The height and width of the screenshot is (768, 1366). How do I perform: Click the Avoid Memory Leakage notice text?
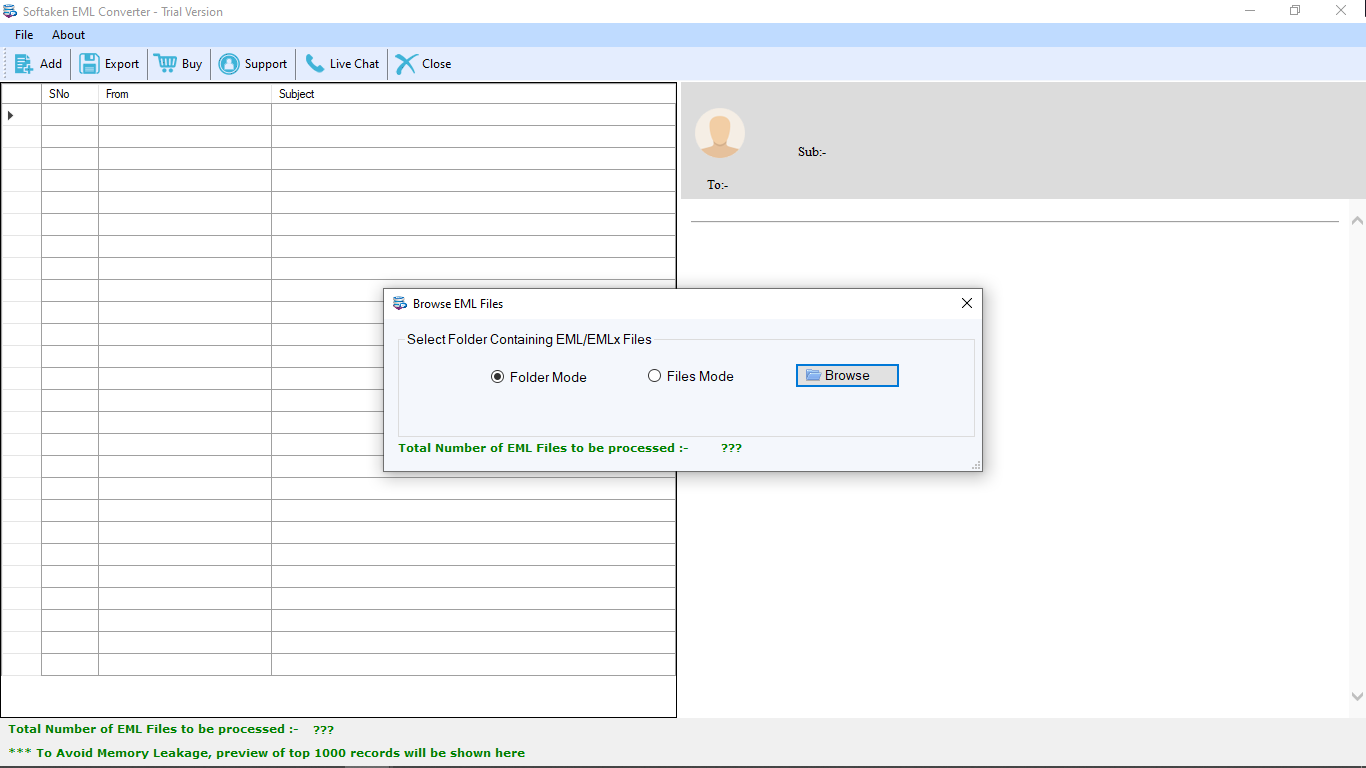point(266,753)
